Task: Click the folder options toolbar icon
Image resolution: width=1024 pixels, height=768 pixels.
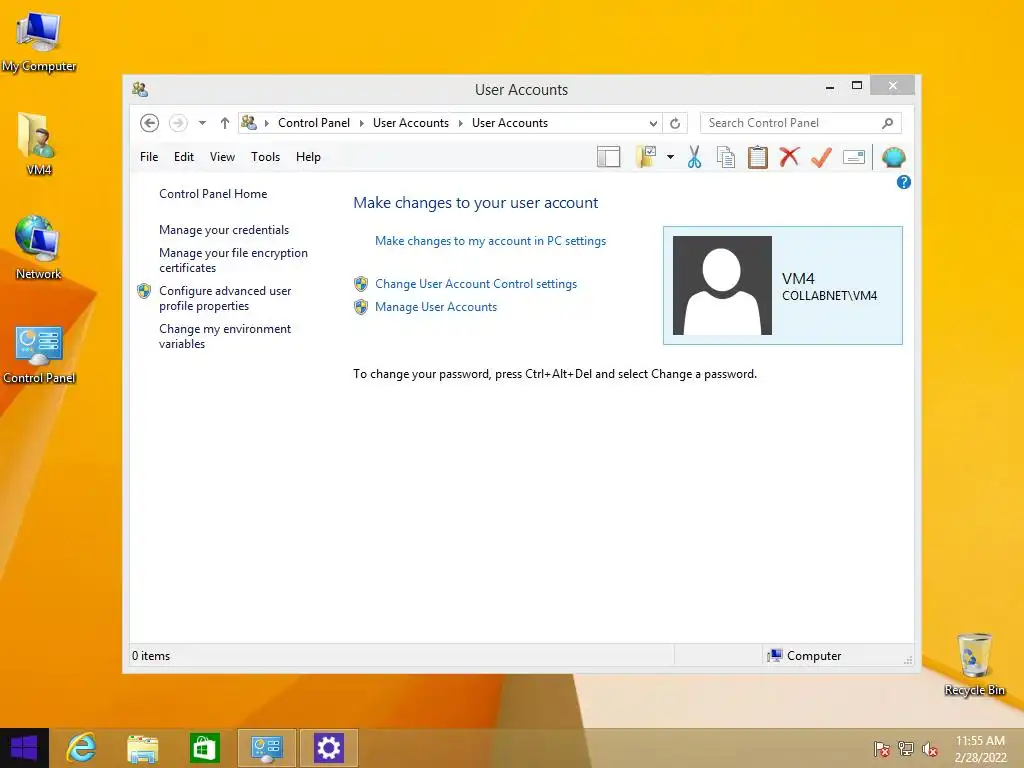Action: coord(646,157)
